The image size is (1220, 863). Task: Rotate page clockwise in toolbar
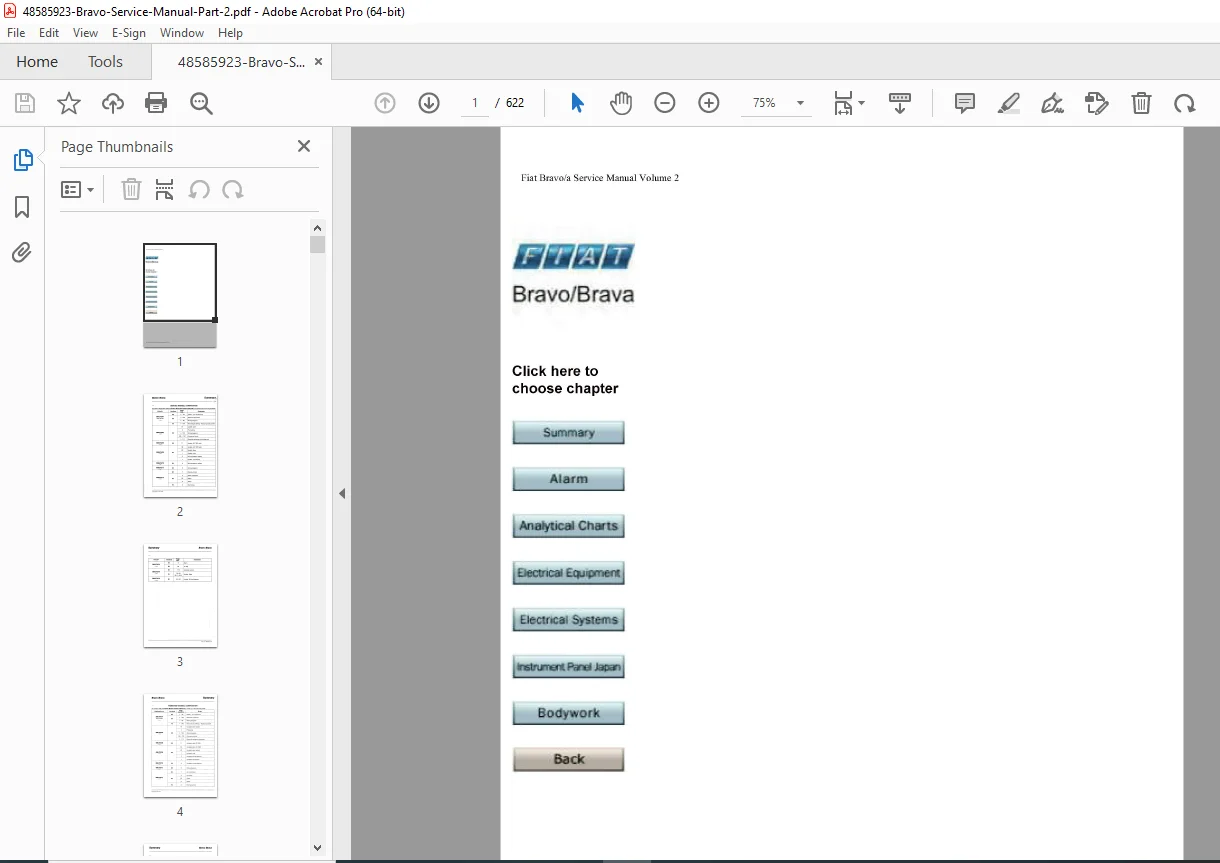click(x=1185, y=103)
